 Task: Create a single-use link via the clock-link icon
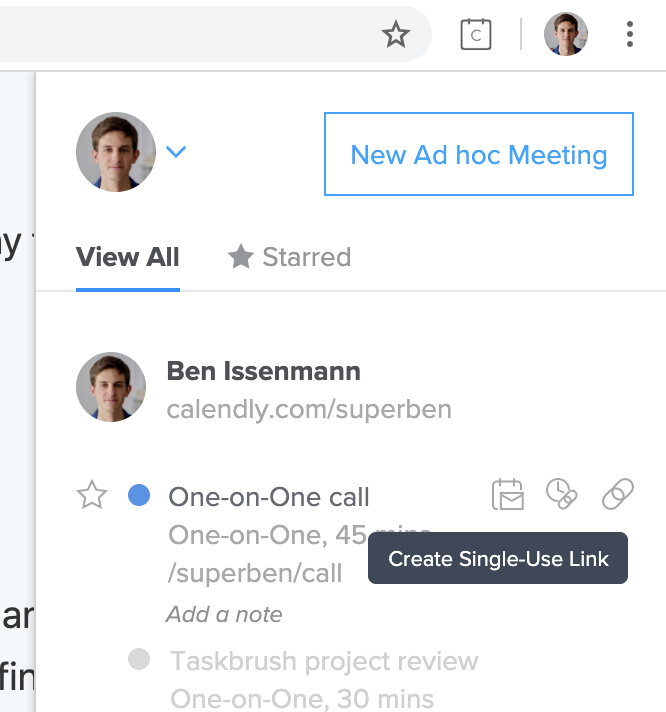(x=562, y=494)
